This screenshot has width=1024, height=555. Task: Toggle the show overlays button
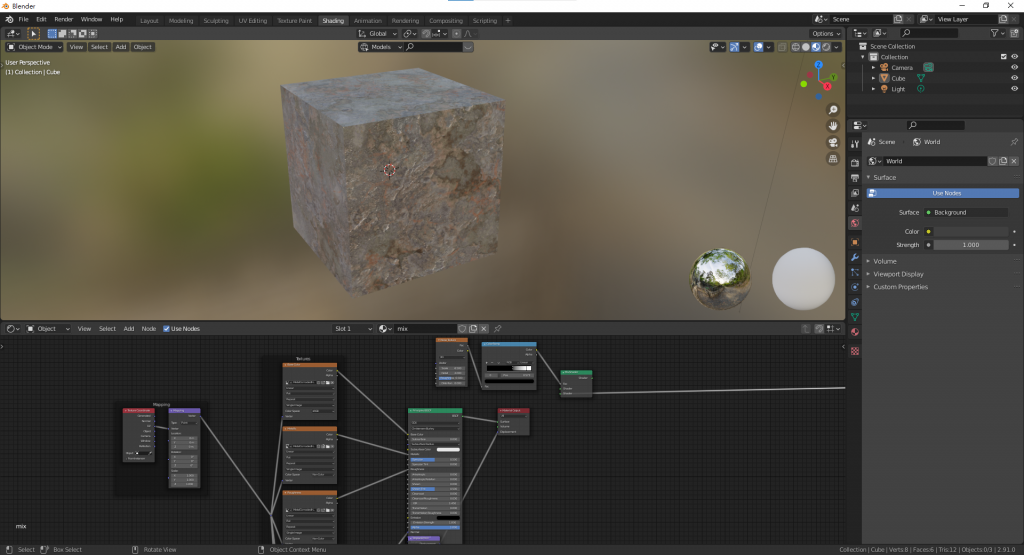pos(758,47)
